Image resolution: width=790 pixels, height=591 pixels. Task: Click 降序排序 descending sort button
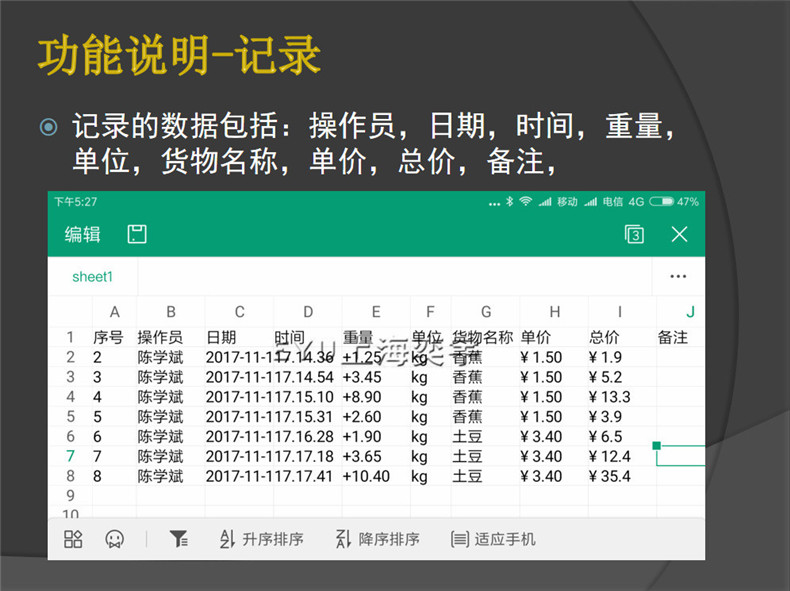point(377,539)
